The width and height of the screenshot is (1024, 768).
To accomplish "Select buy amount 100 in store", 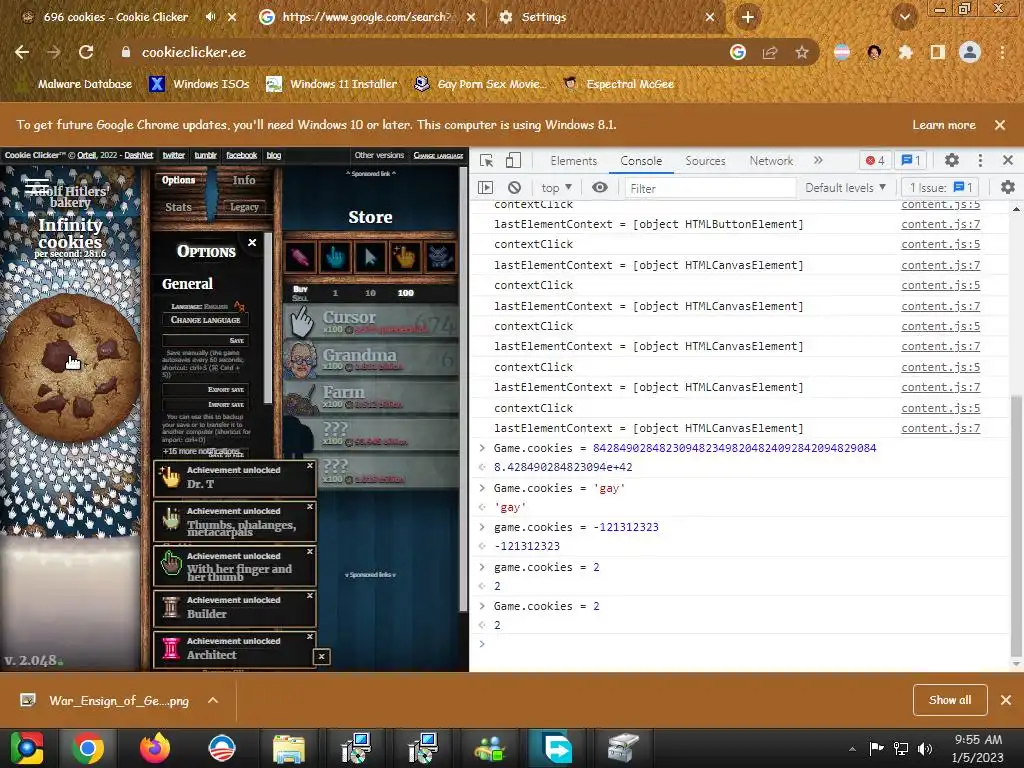I will click(406, 293).
